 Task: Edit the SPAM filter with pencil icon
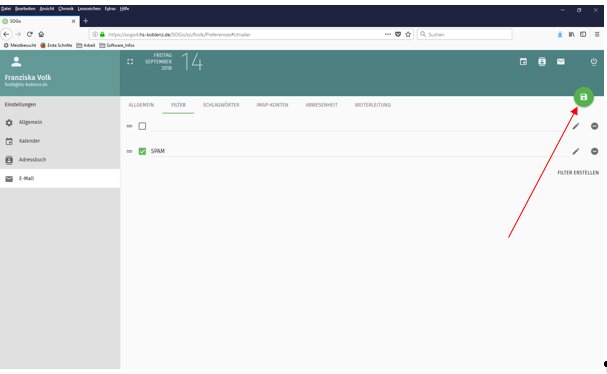point(576,151)
